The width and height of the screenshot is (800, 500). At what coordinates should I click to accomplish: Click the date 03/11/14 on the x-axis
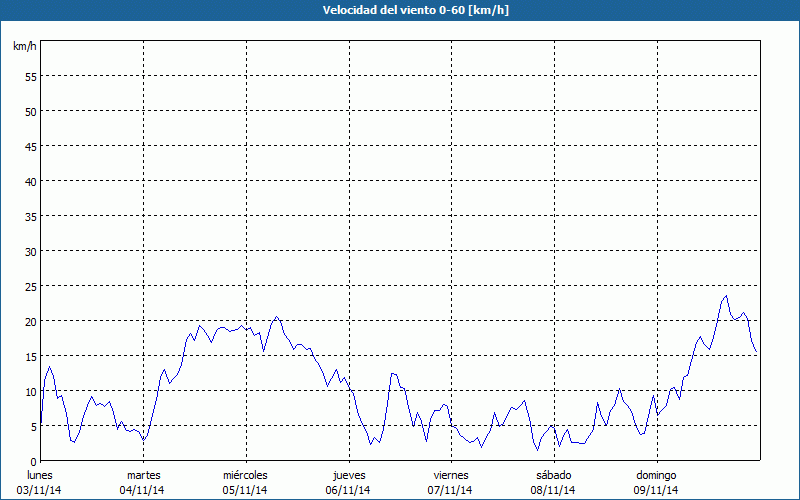click(x=40, y=490)
